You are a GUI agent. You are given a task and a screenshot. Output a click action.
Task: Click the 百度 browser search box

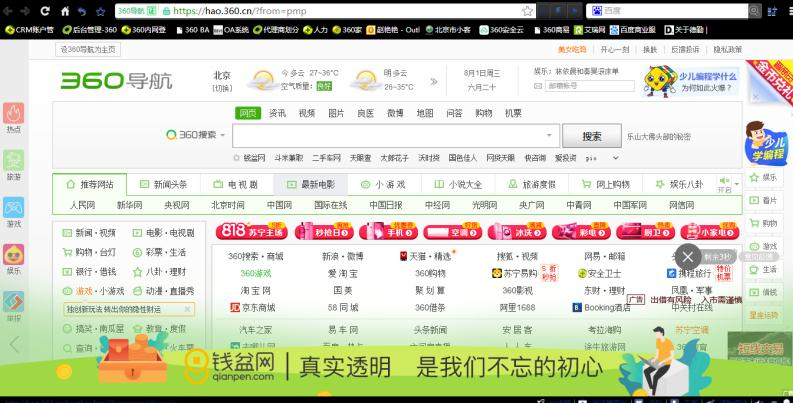pyautogui.click(x=669, y=11)
